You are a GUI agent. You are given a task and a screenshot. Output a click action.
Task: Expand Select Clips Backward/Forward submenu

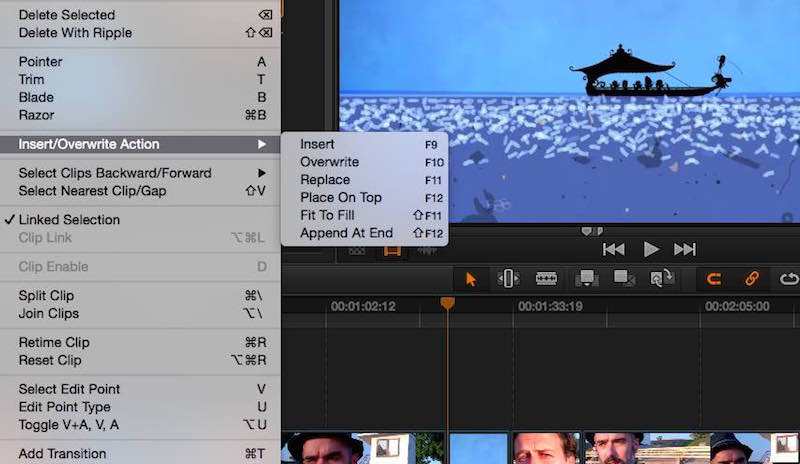(x=140, y=173)
